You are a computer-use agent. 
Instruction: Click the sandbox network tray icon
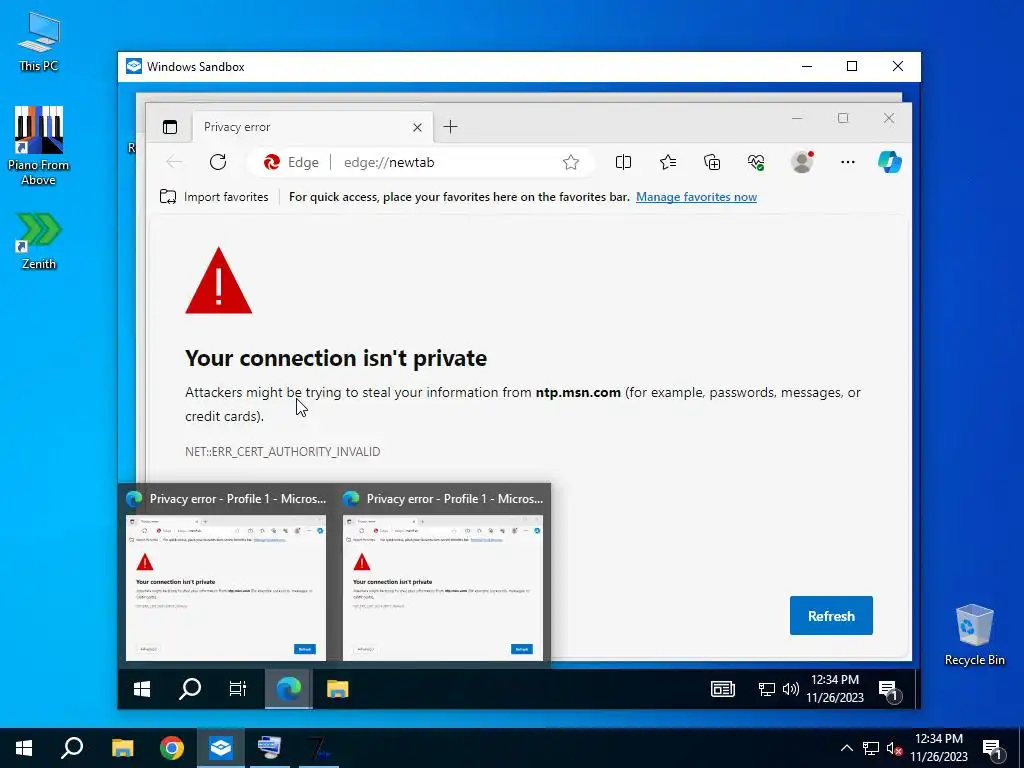coord(767,689)
